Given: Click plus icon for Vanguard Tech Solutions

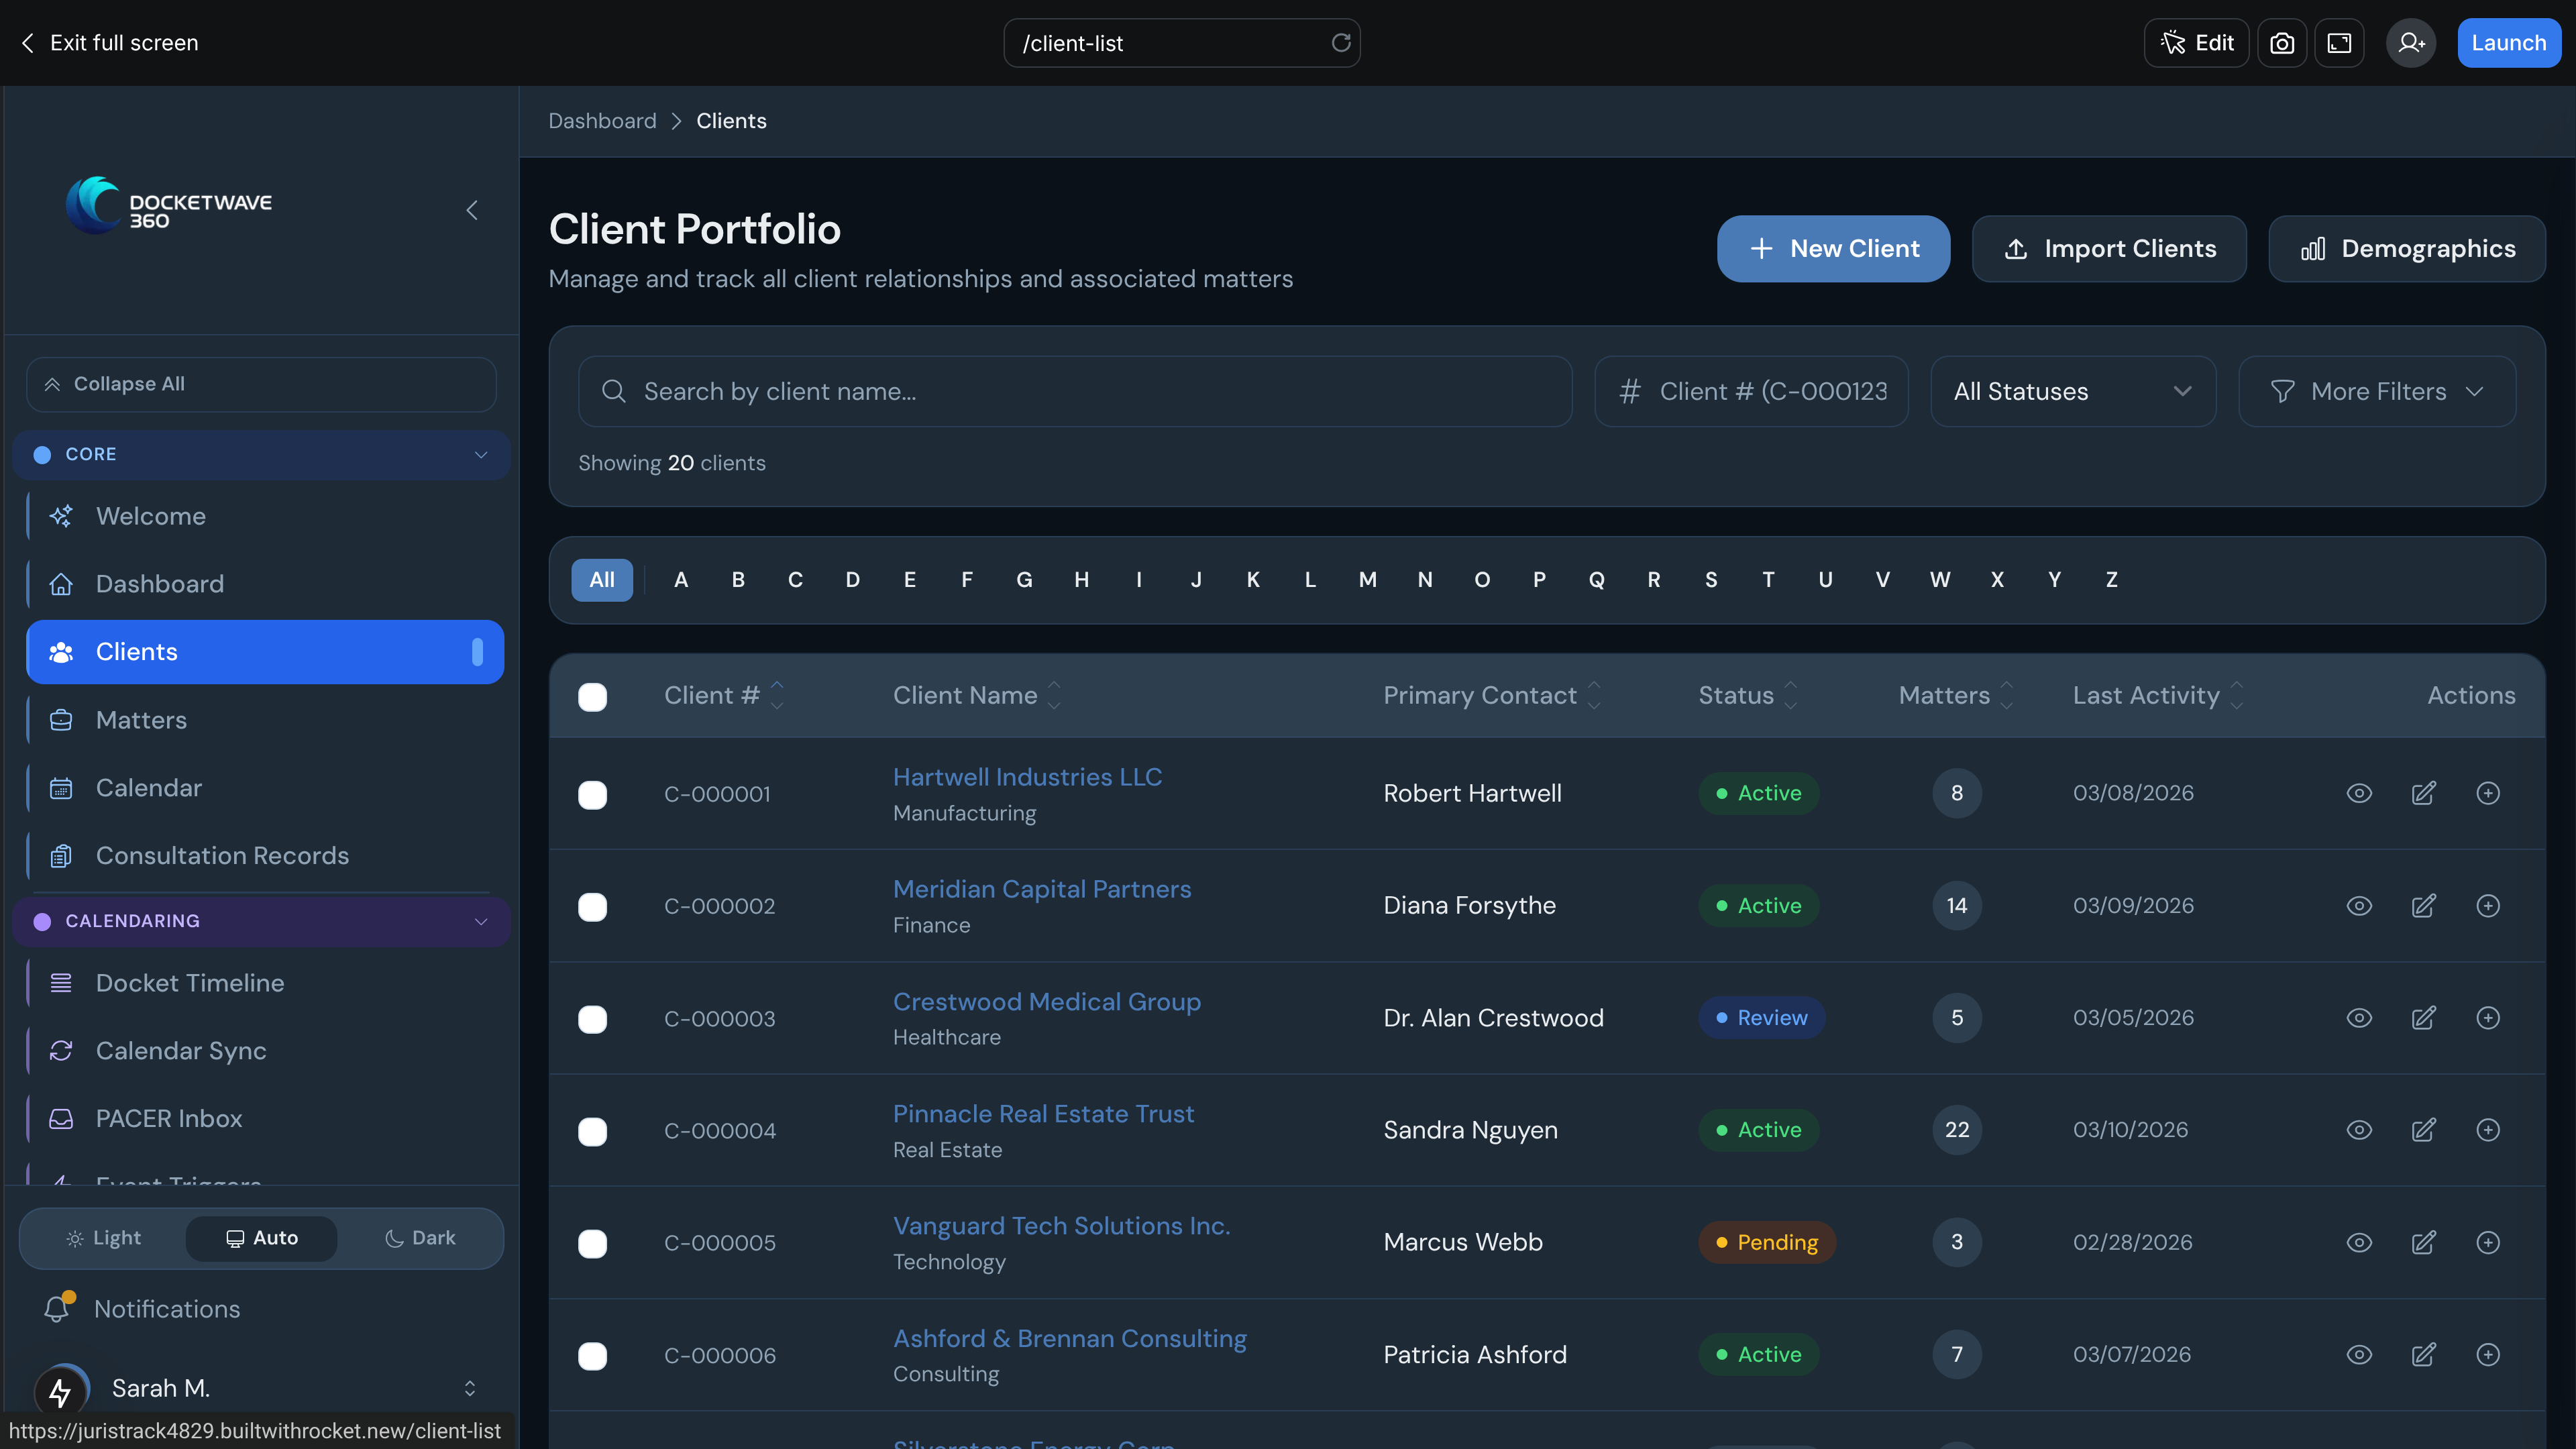Looking at the screenshot, I should pos(2488,1242).
